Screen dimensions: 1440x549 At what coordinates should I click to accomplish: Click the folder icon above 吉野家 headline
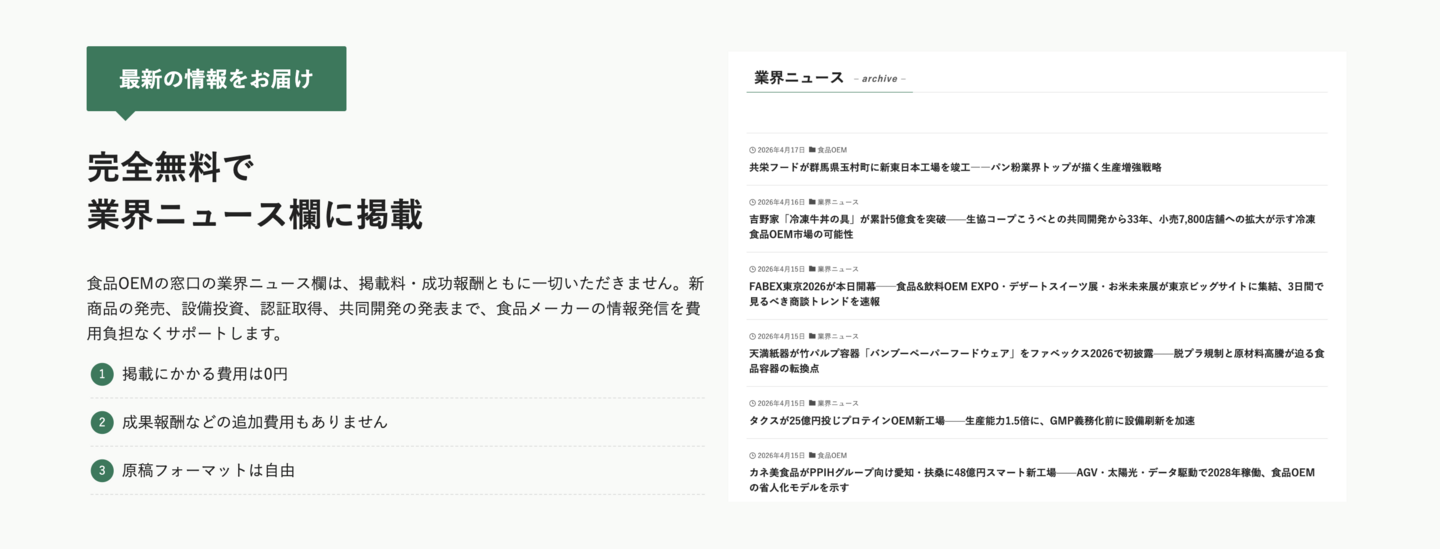(x=812, y=202)
